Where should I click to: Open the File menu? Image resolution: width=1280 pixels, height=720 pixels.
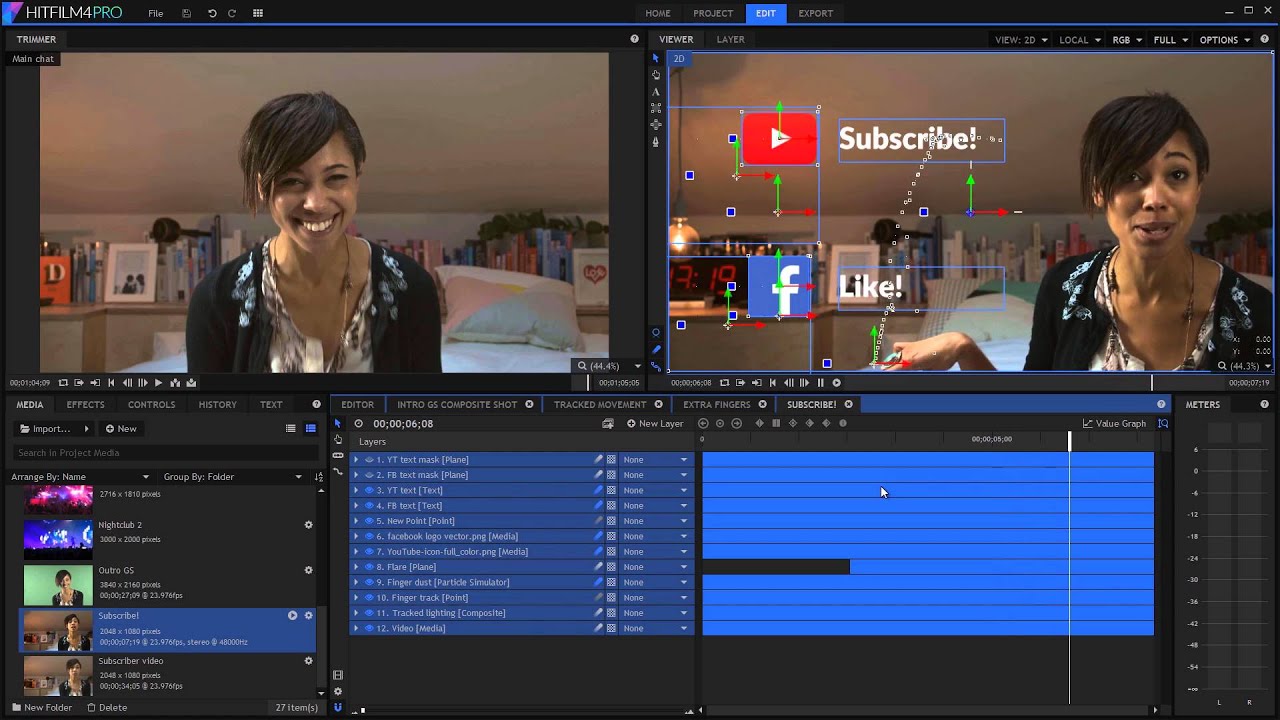[155, 13]
